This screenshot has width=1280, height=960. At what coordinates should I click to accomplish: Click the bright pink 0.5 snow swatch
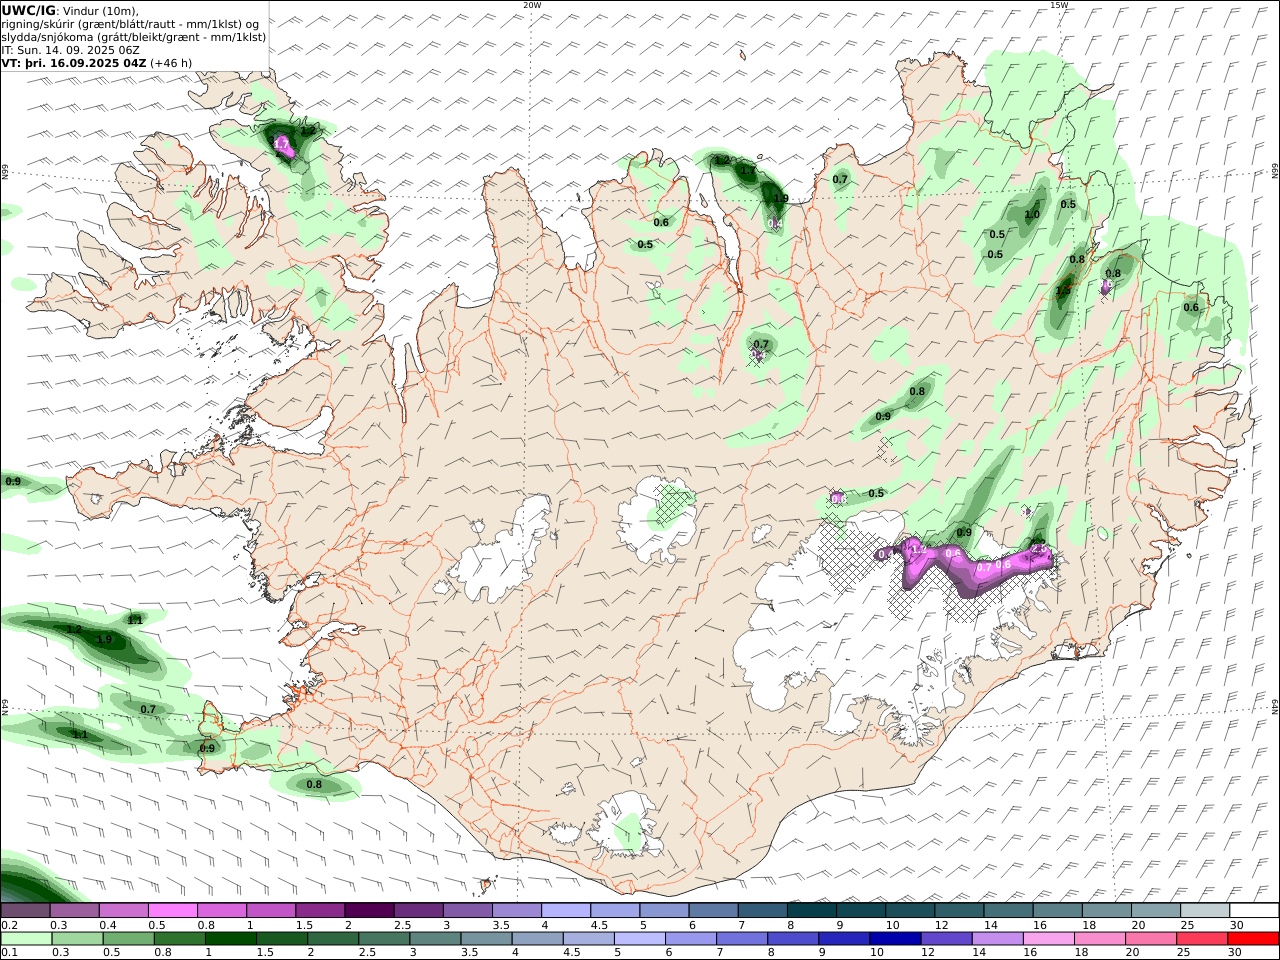173,911
